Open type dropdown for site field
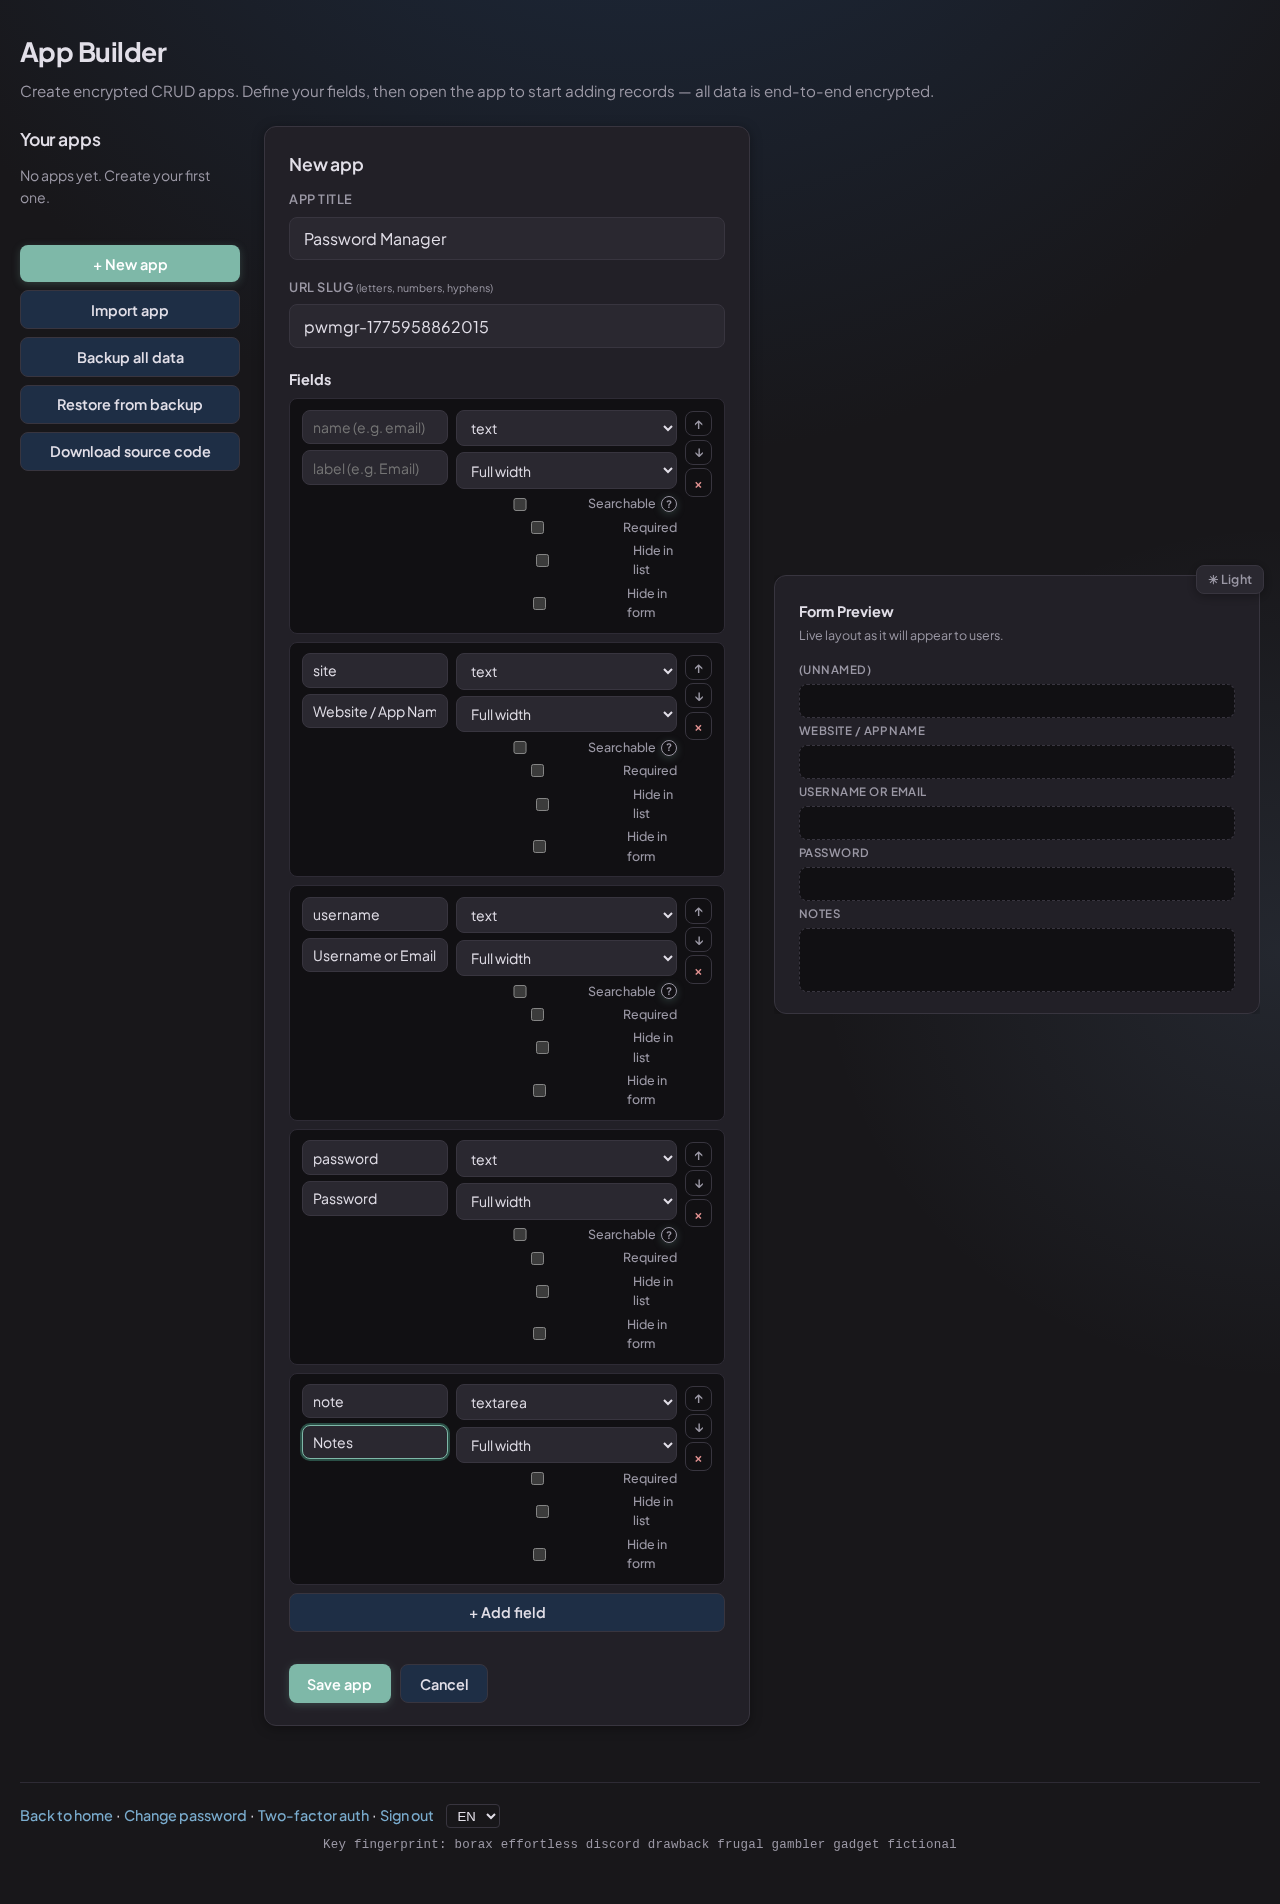1280x1904 pixels. click(x=566, y=672)
